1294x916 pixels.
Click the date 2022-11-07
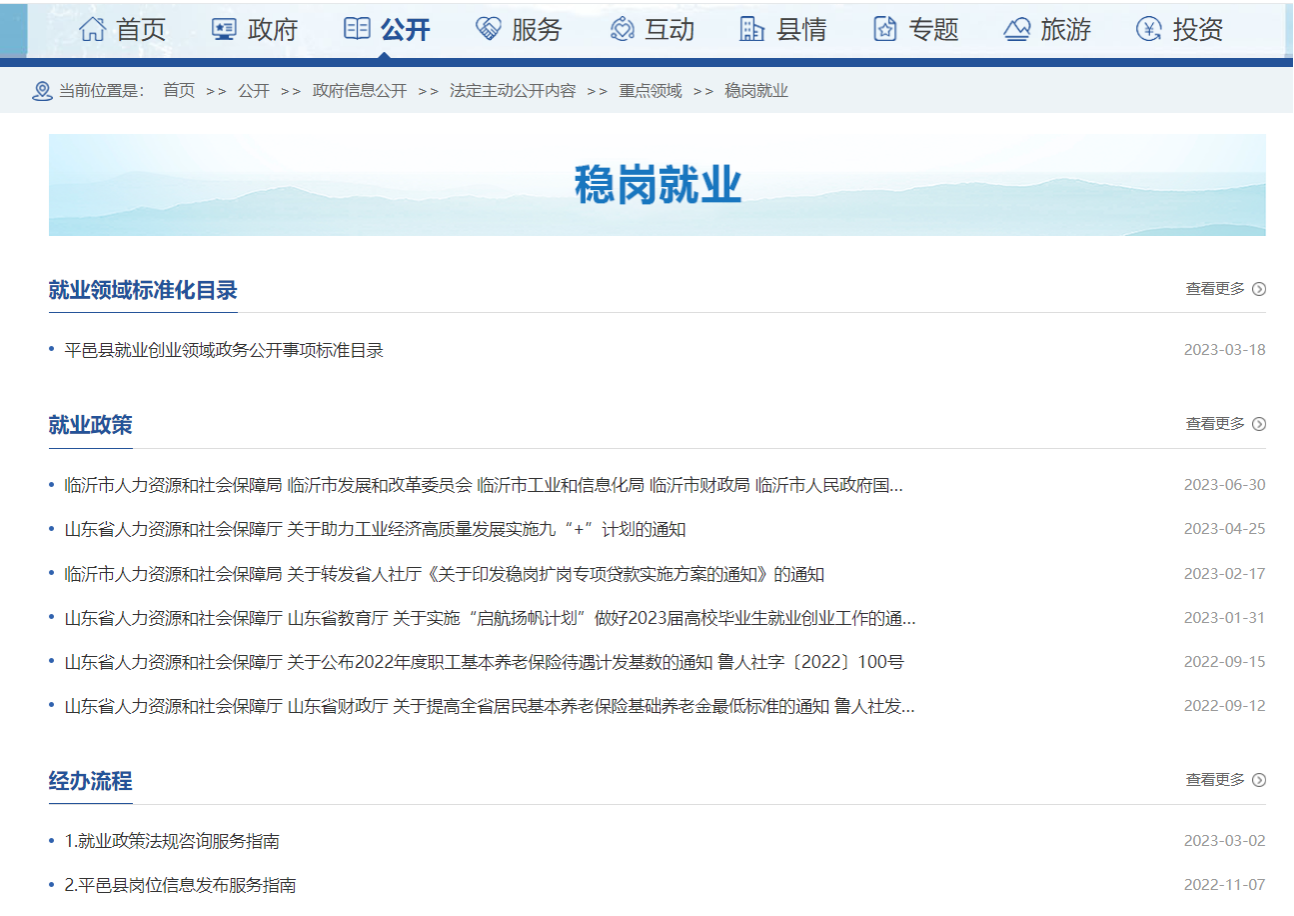(1225, 885)
